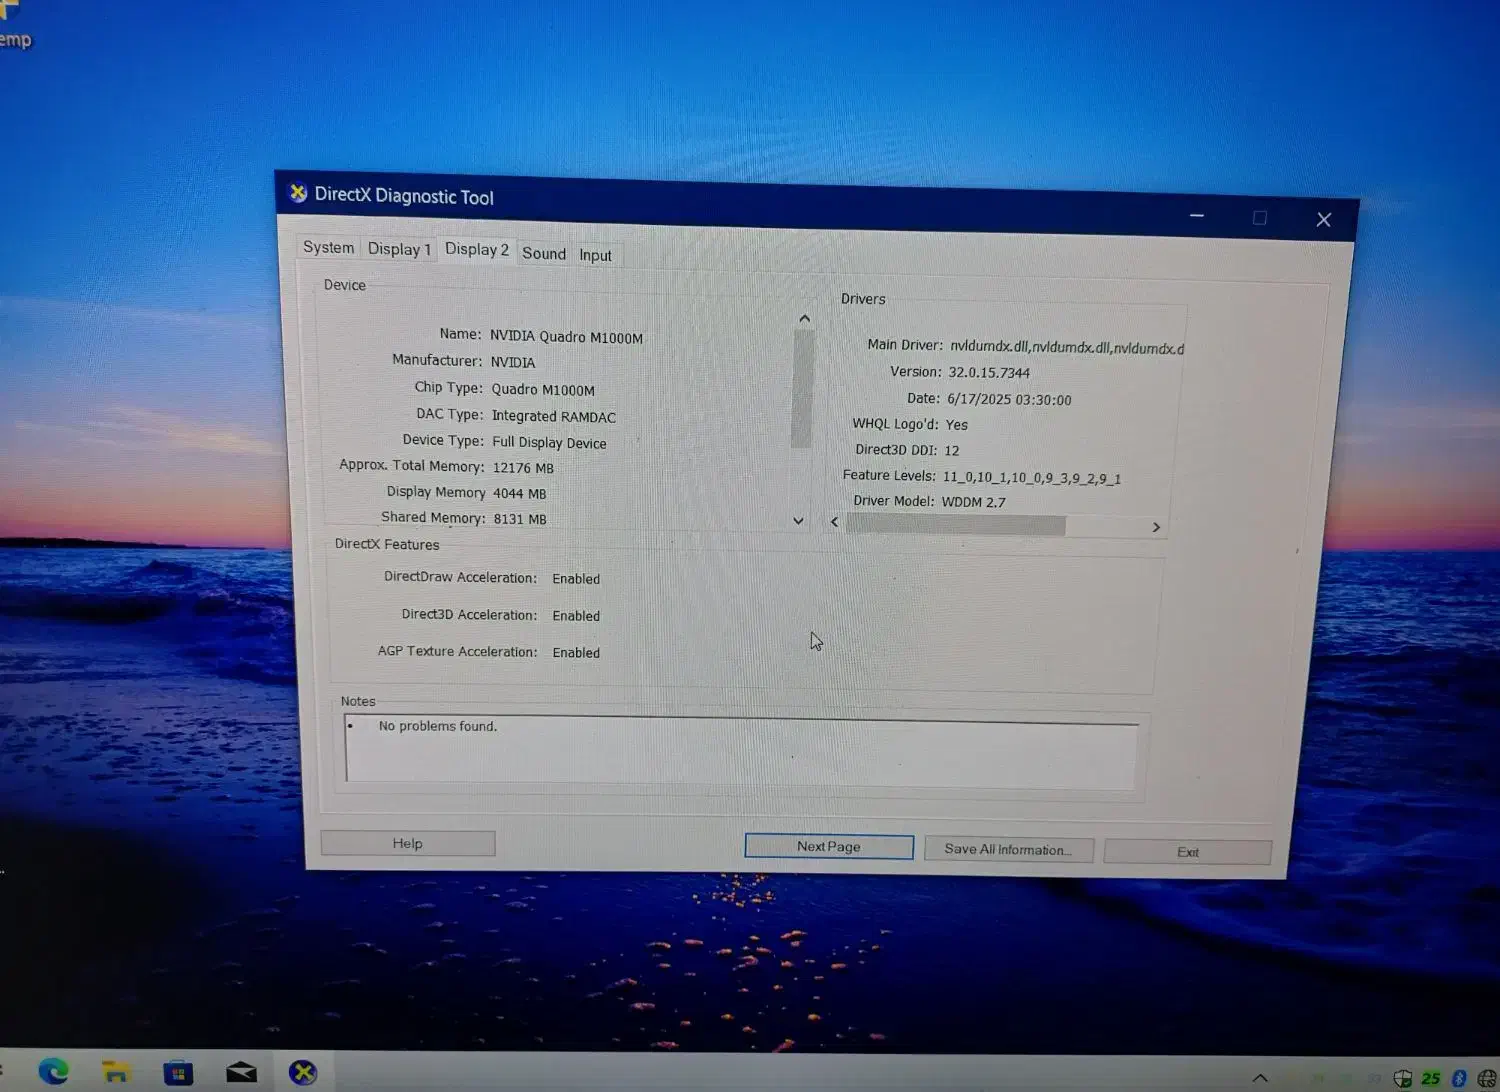The width and height of the screenshot is (1500, 1092).
Task: Click the DirectX Diagnostic Tool taskbar icon
Action: click(x=303, y=1073)
